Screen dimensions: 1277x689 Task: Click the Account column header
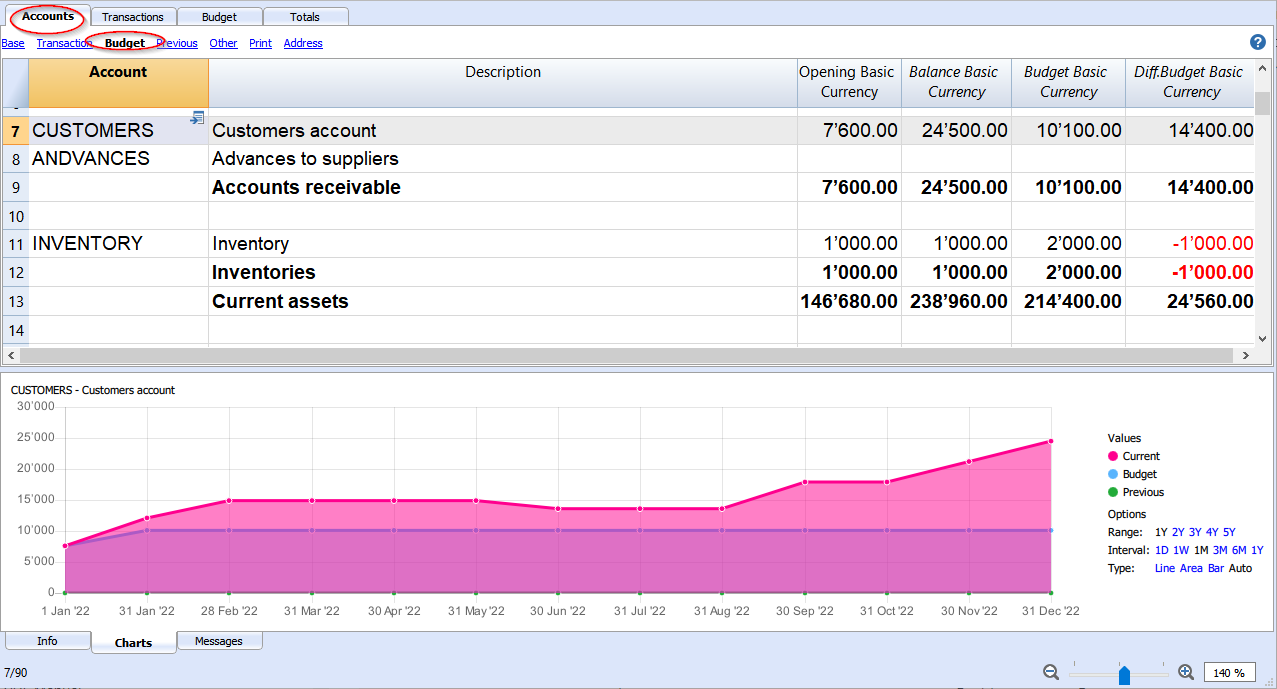click(x=118, y=82)
